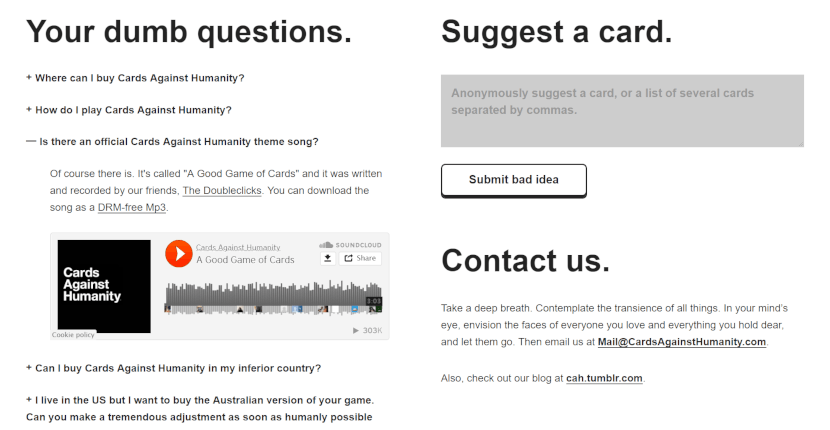Play the A Good Game of Cards track

178,254
